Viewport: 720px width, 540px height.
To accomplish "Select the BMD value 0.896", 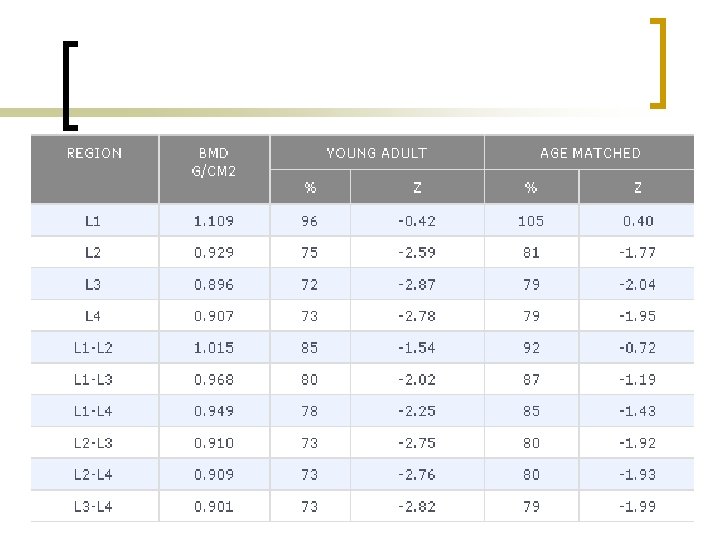I will 213,284.
